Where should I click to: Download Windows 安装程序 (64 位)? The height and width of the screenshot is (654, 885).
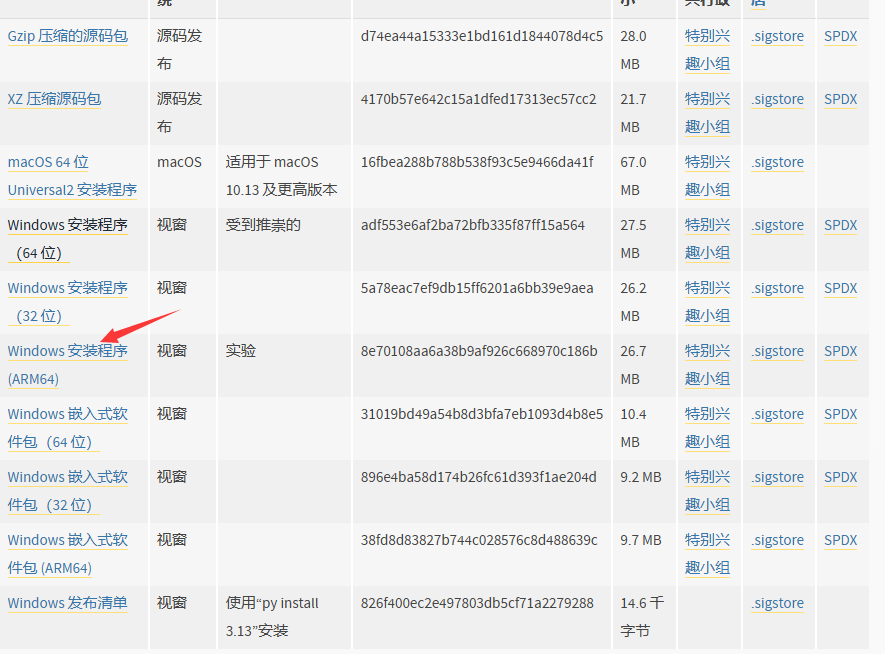pos(68,239)
